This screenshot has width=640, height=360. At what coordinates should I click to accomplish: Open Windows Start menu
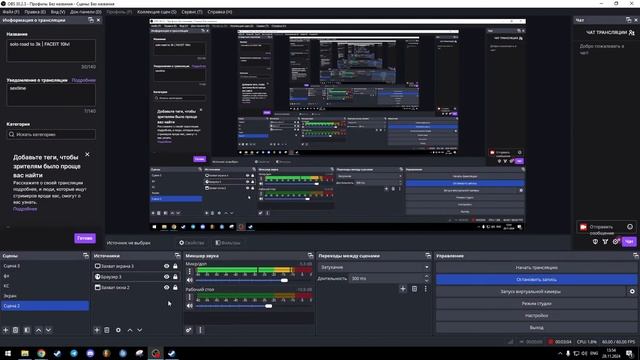tap(8, 353)
